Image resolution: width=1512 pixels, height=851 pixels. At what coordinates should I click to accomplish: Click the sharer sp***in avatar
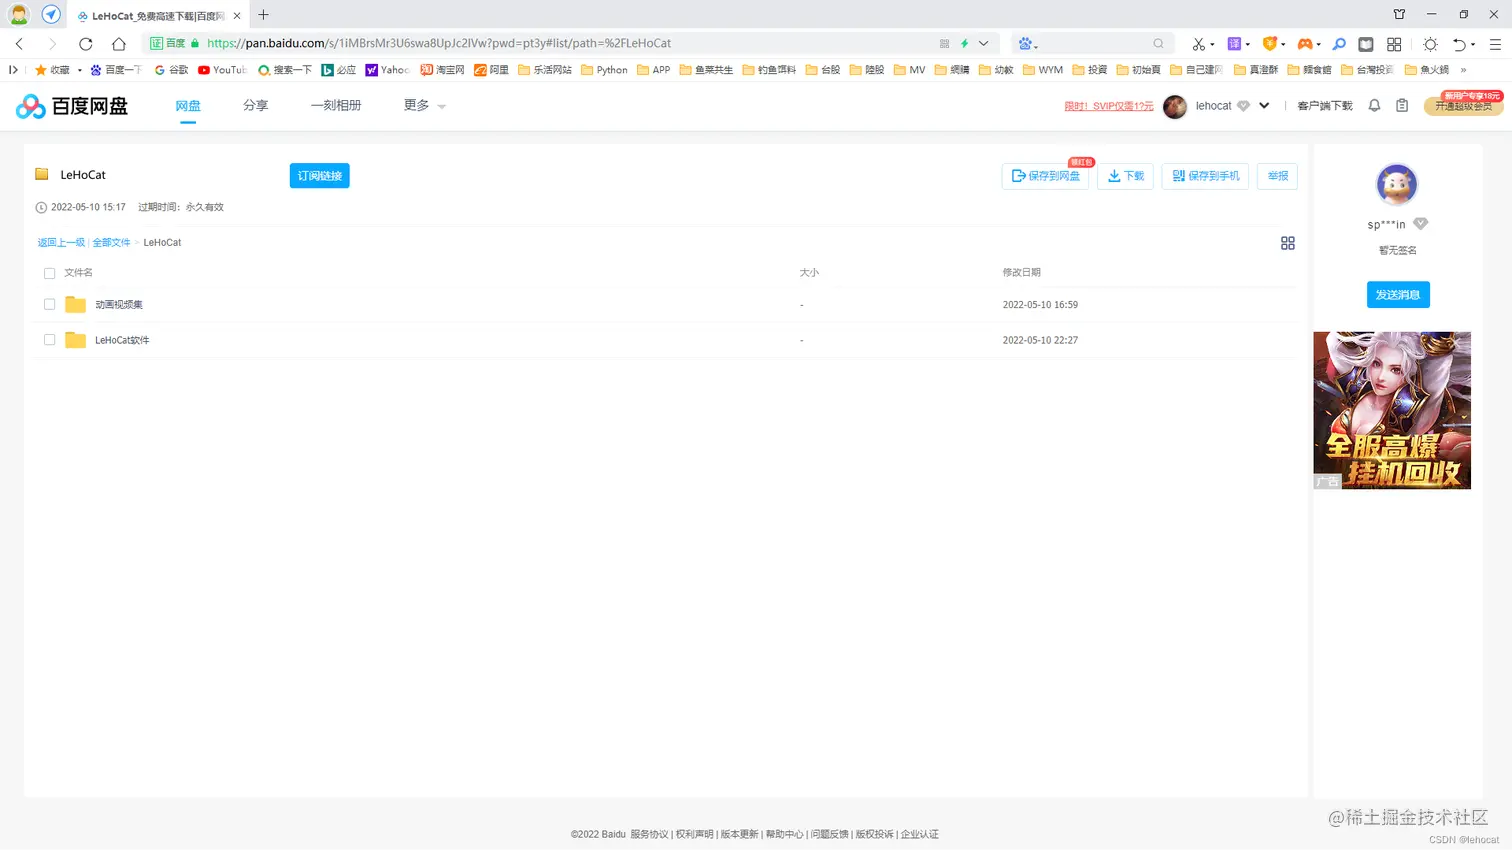pos(1397,185)
